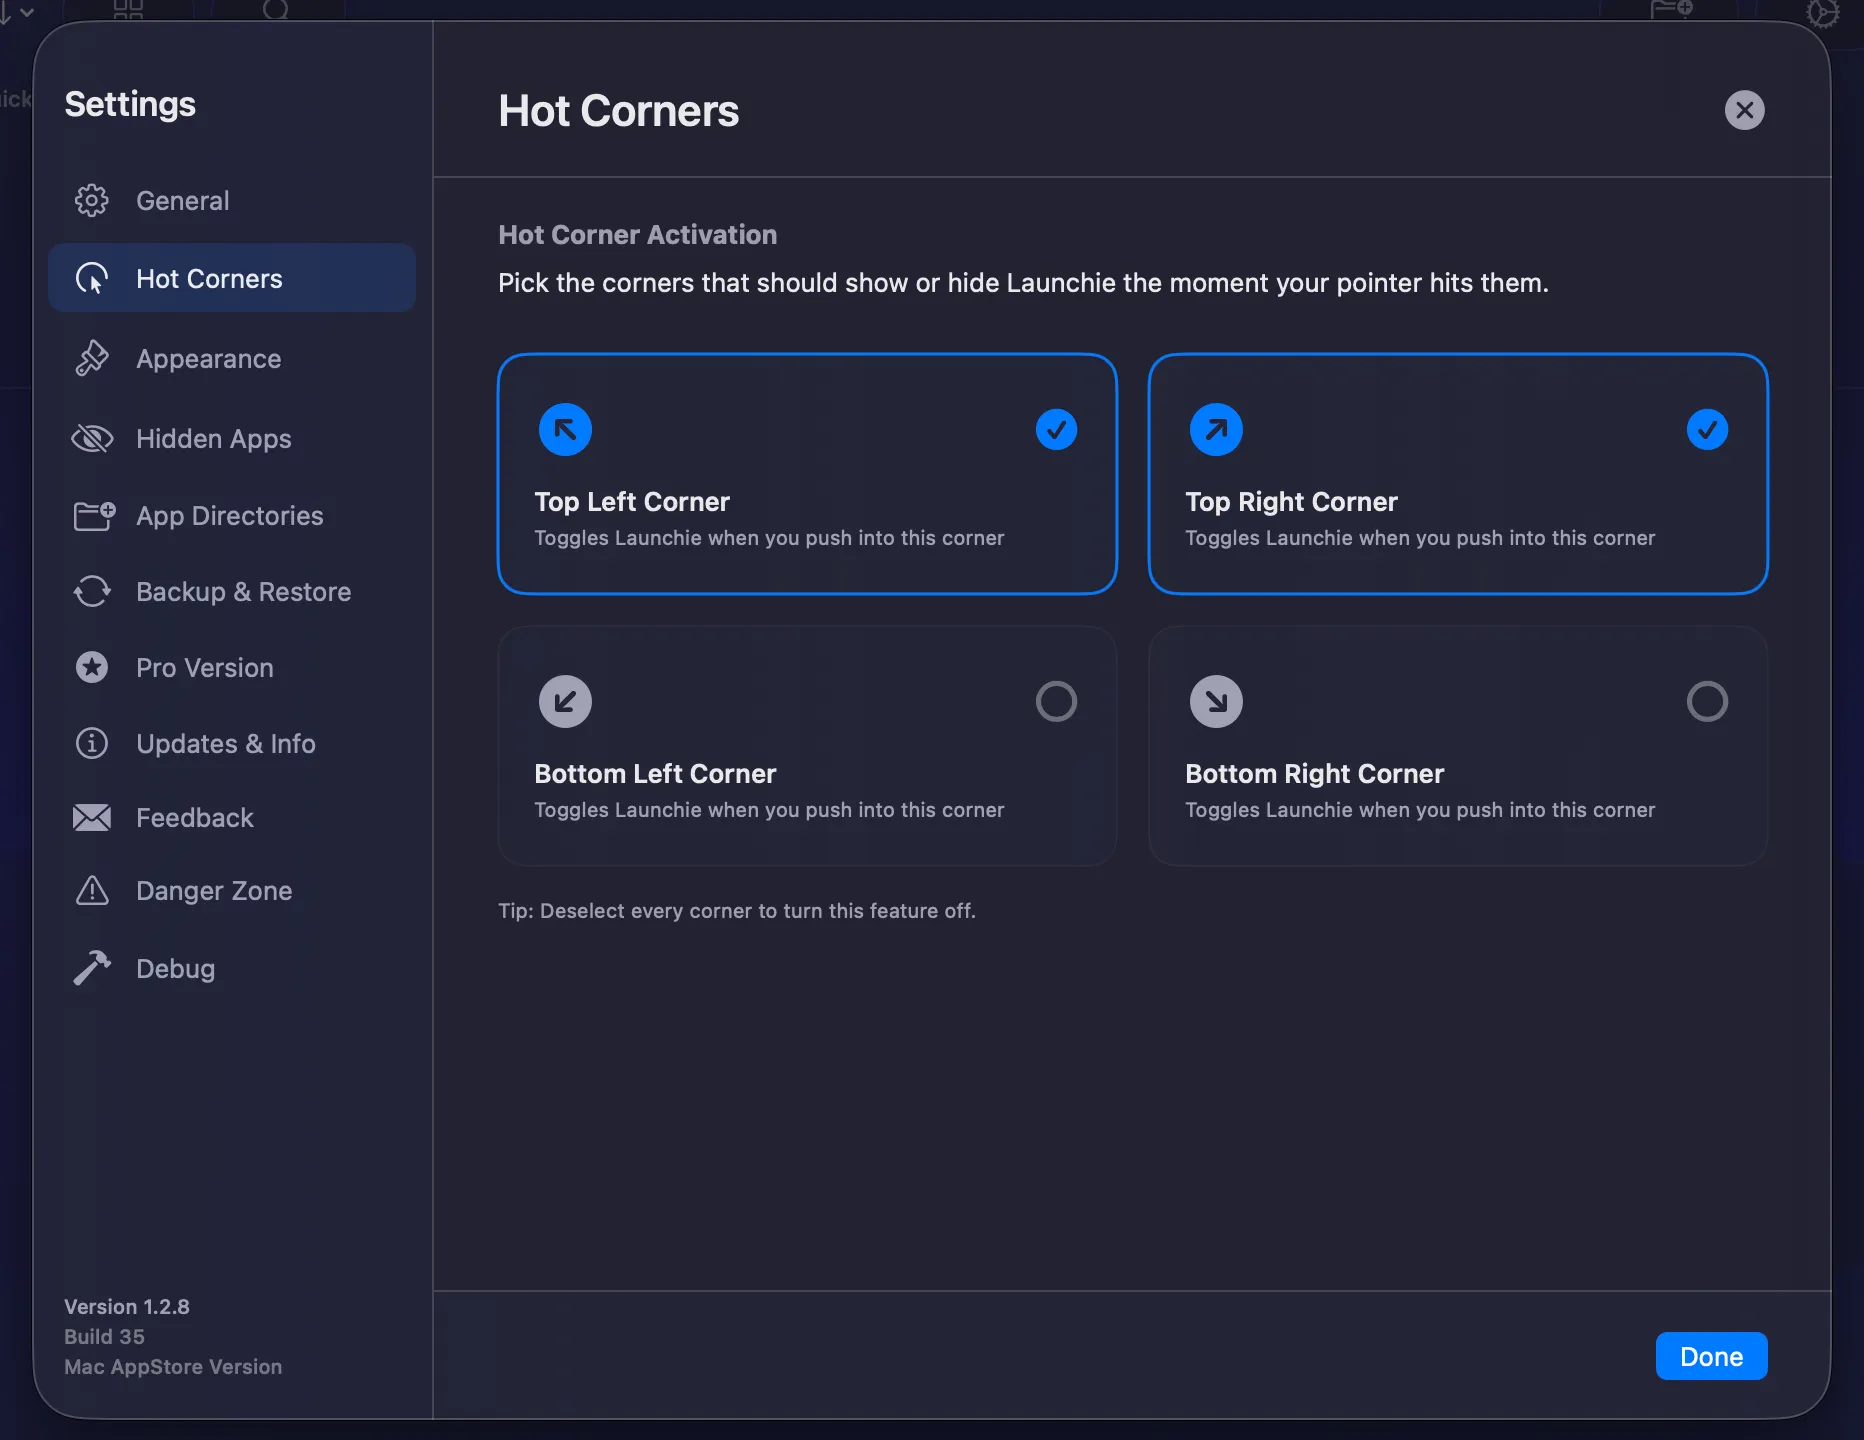
Task: Click the App Directories folder icon
Action: [x=94, y=516]
